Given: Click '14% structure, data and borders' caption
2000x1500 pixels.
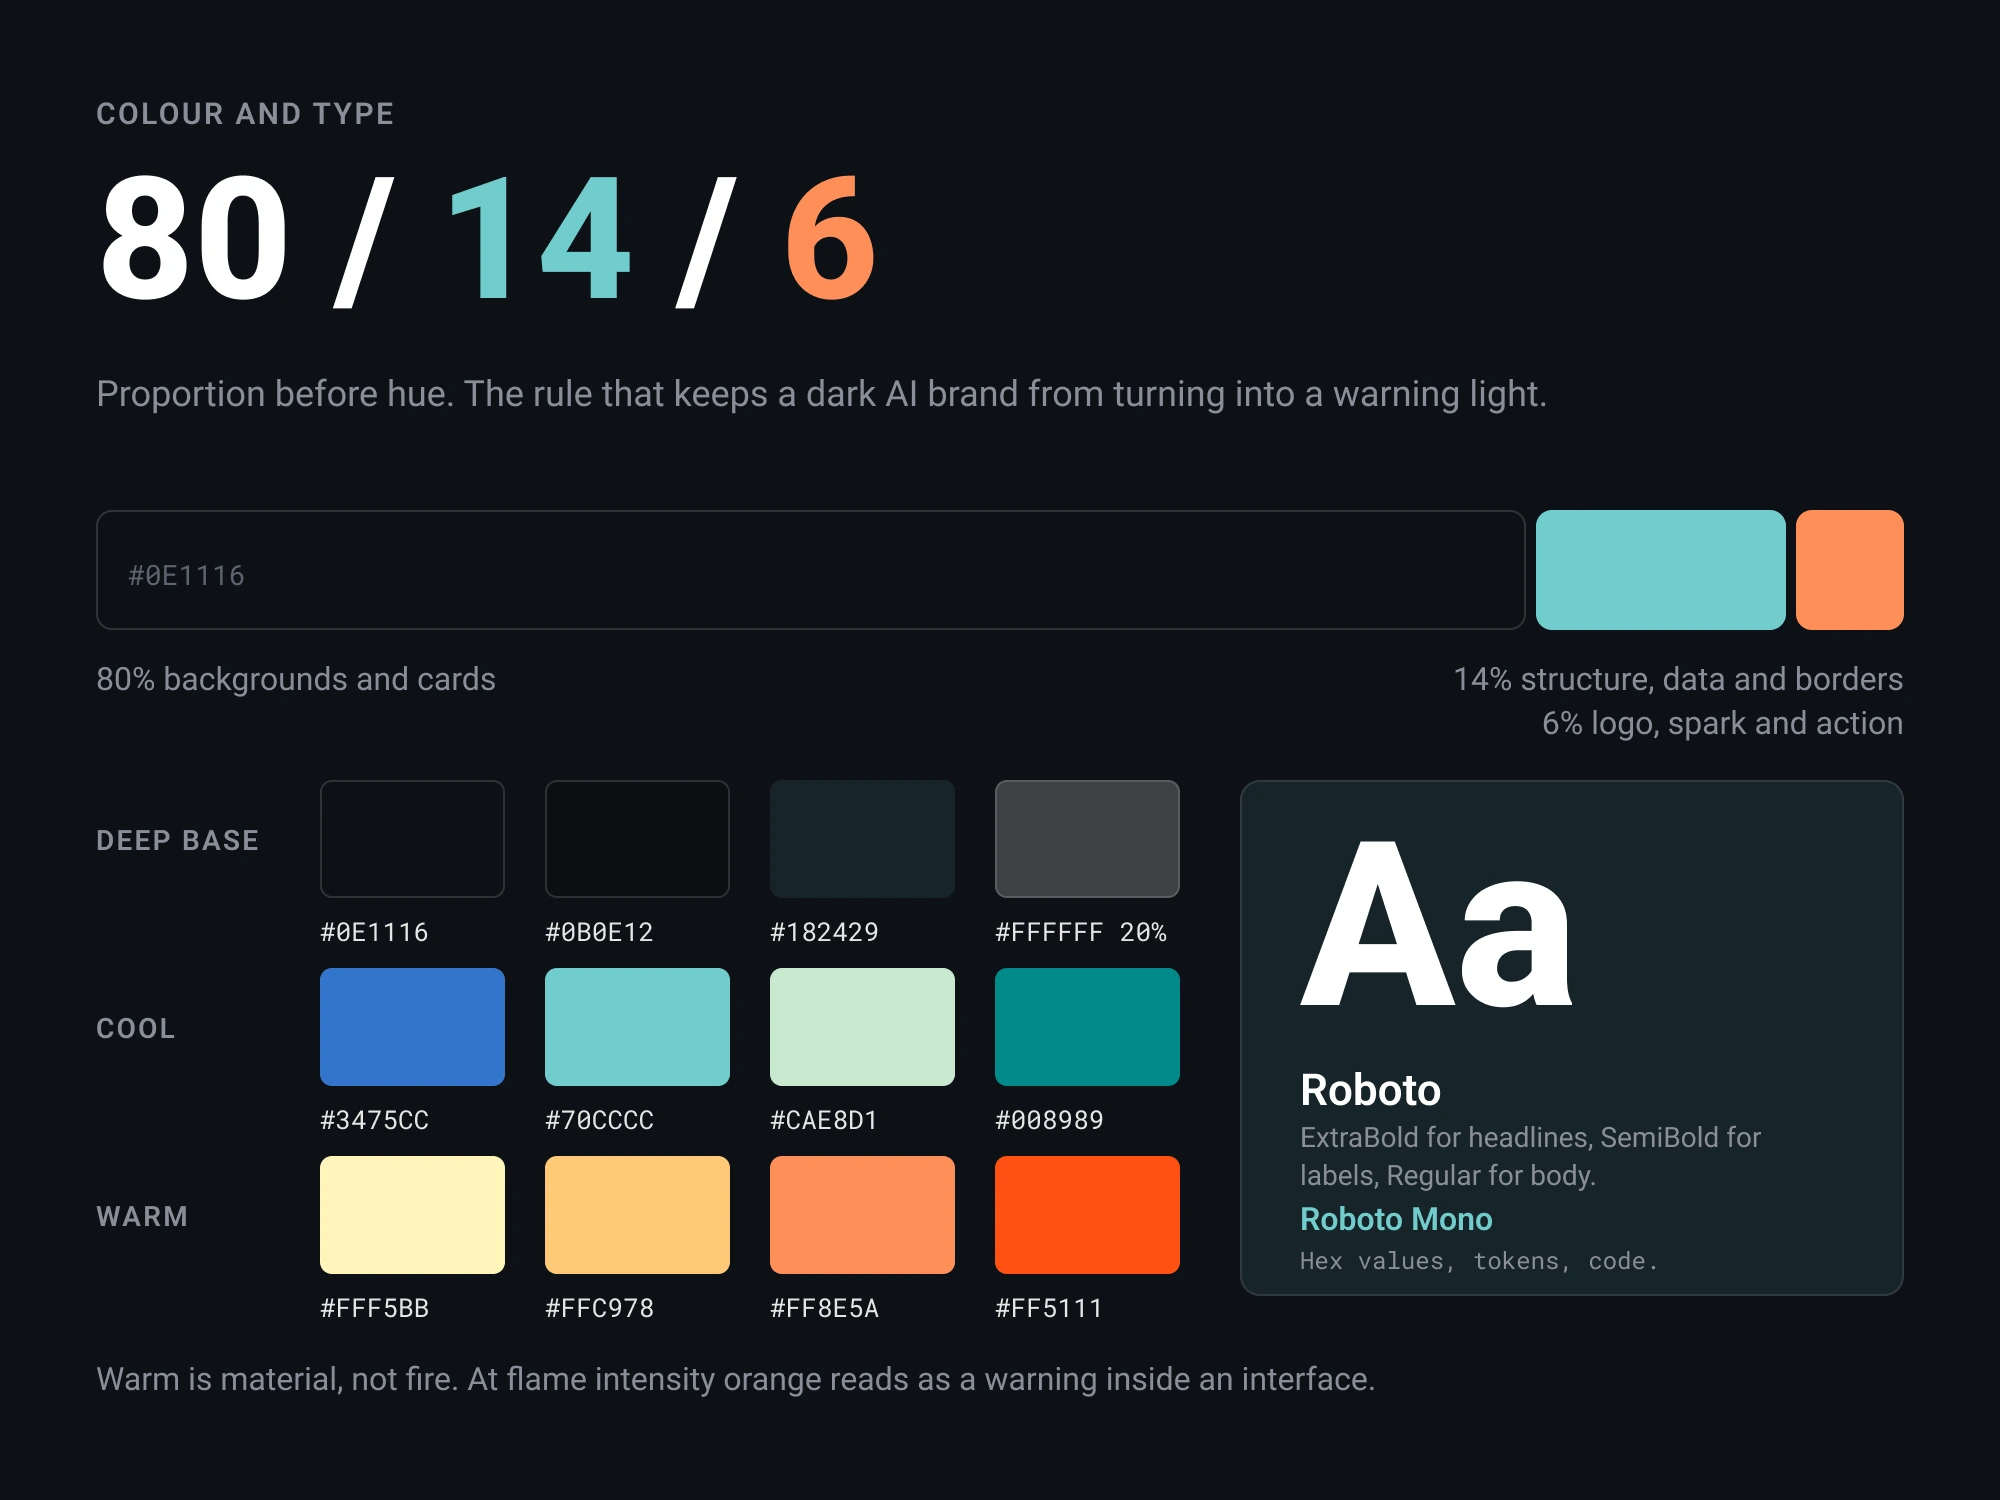Looking at the screenshot, I should click(1678, 679).
